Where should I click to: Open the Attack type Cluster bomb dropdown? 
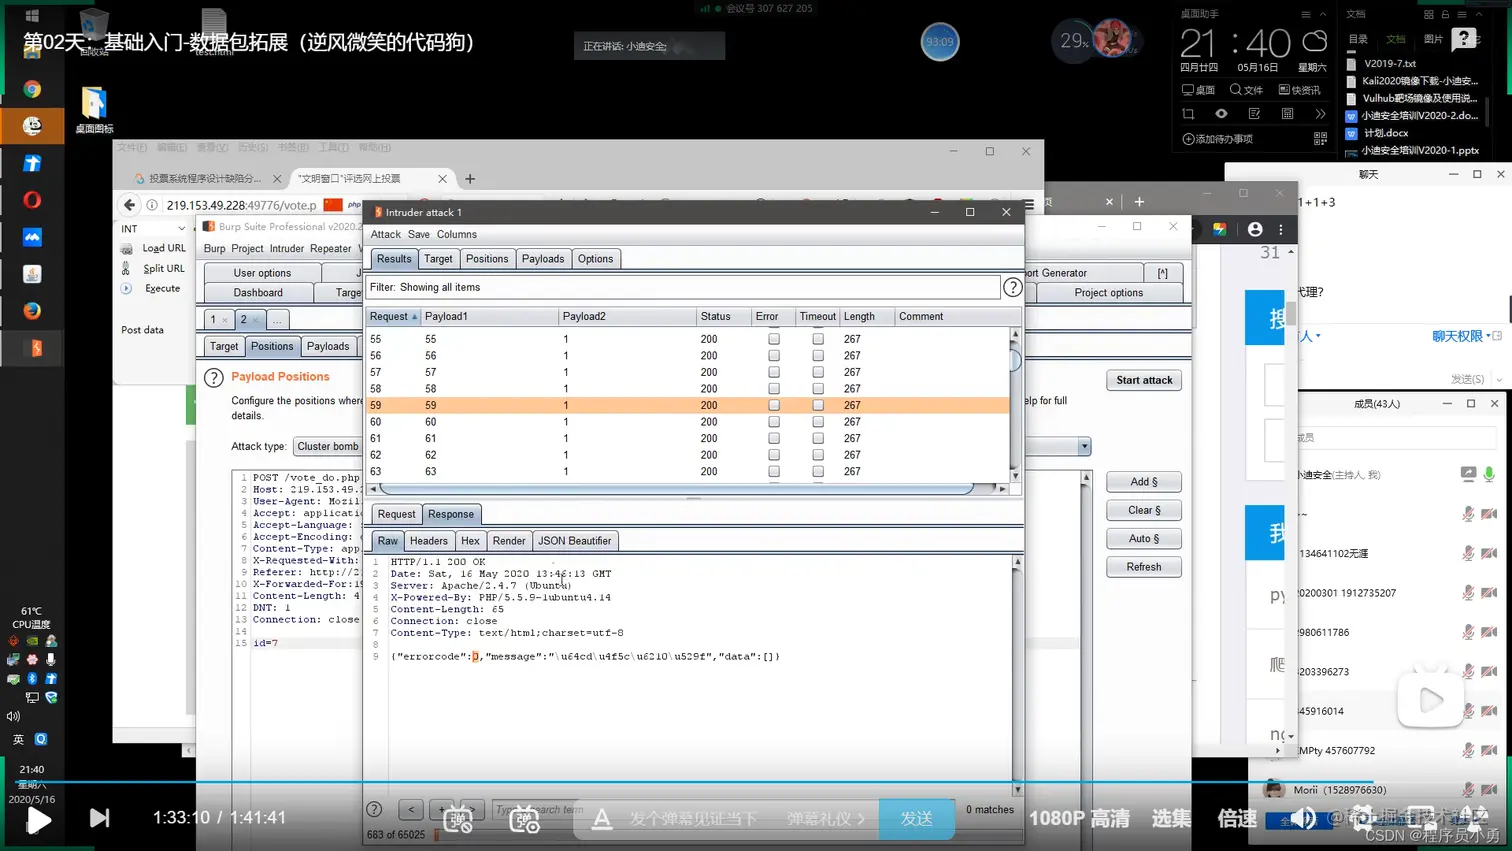click(328, 447)
